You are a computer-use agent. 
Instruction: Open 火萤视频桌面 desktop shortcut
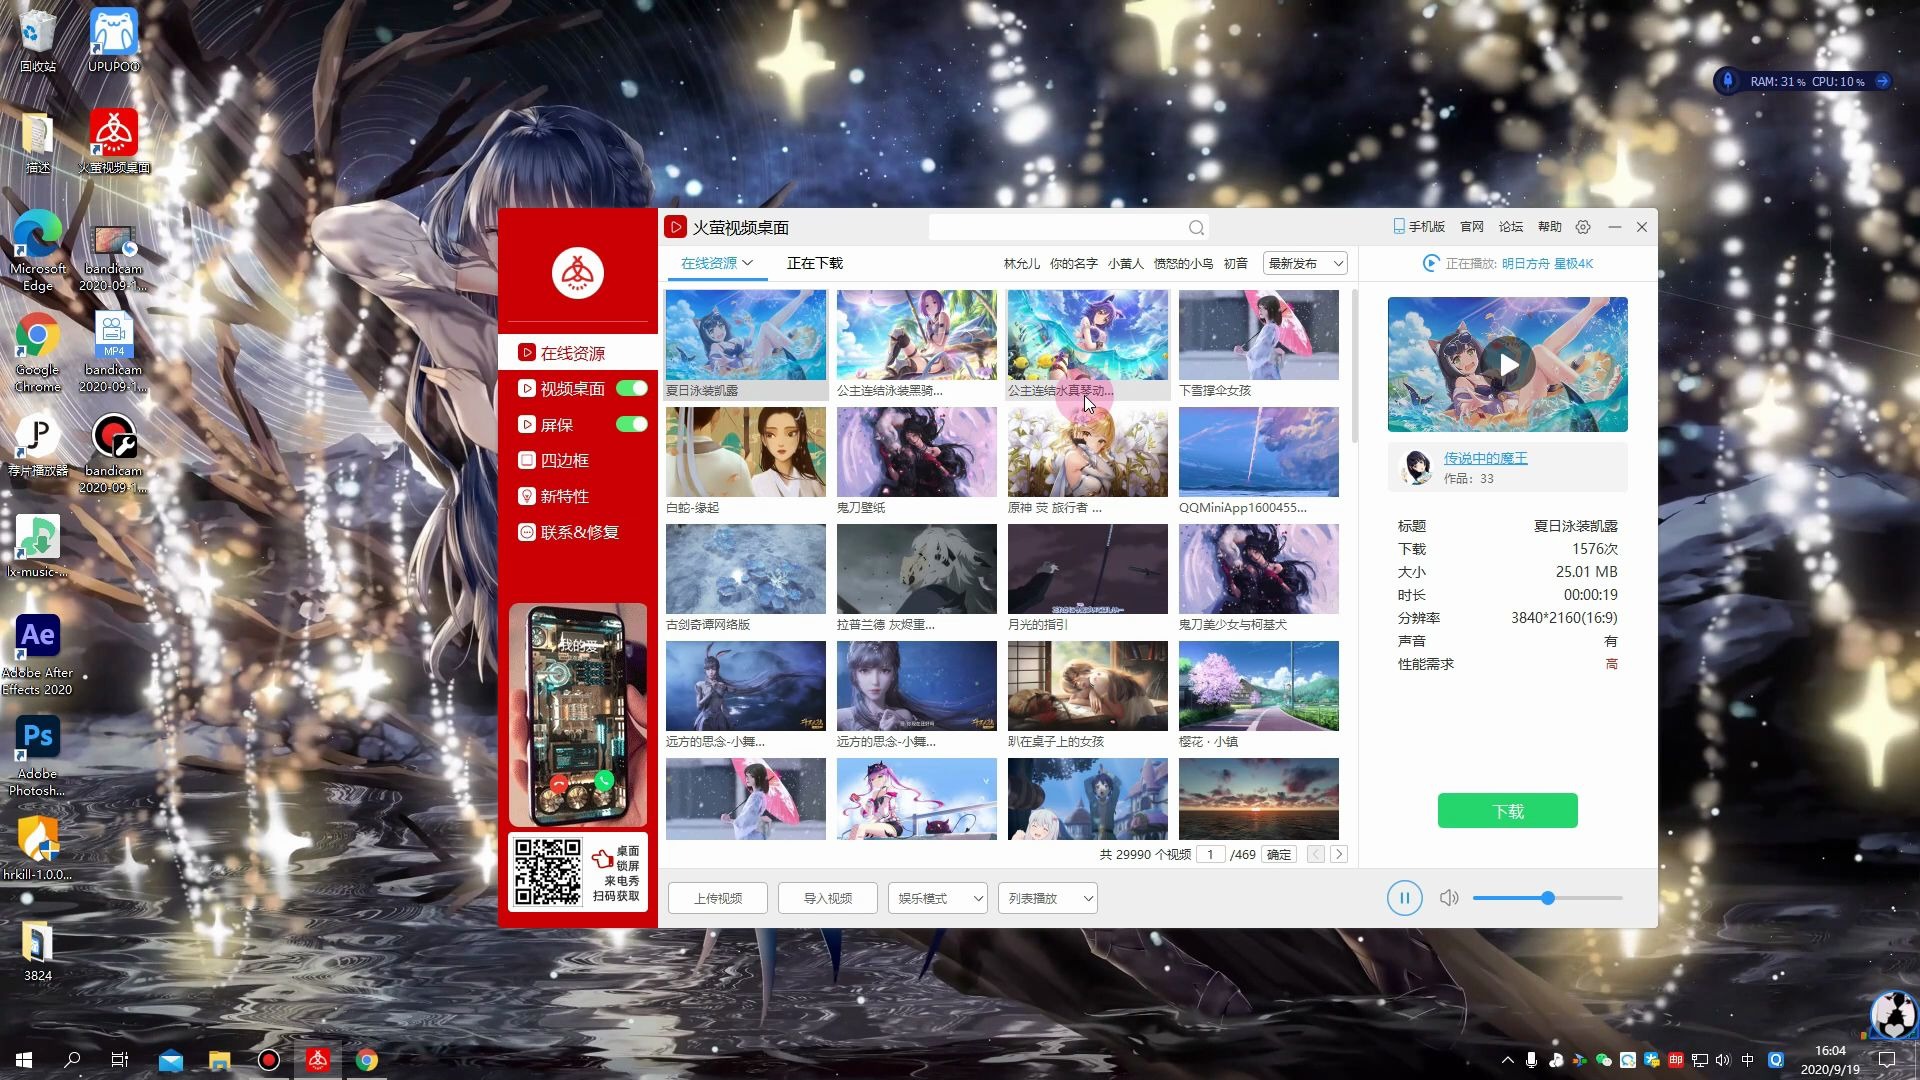tap(114, 141)
